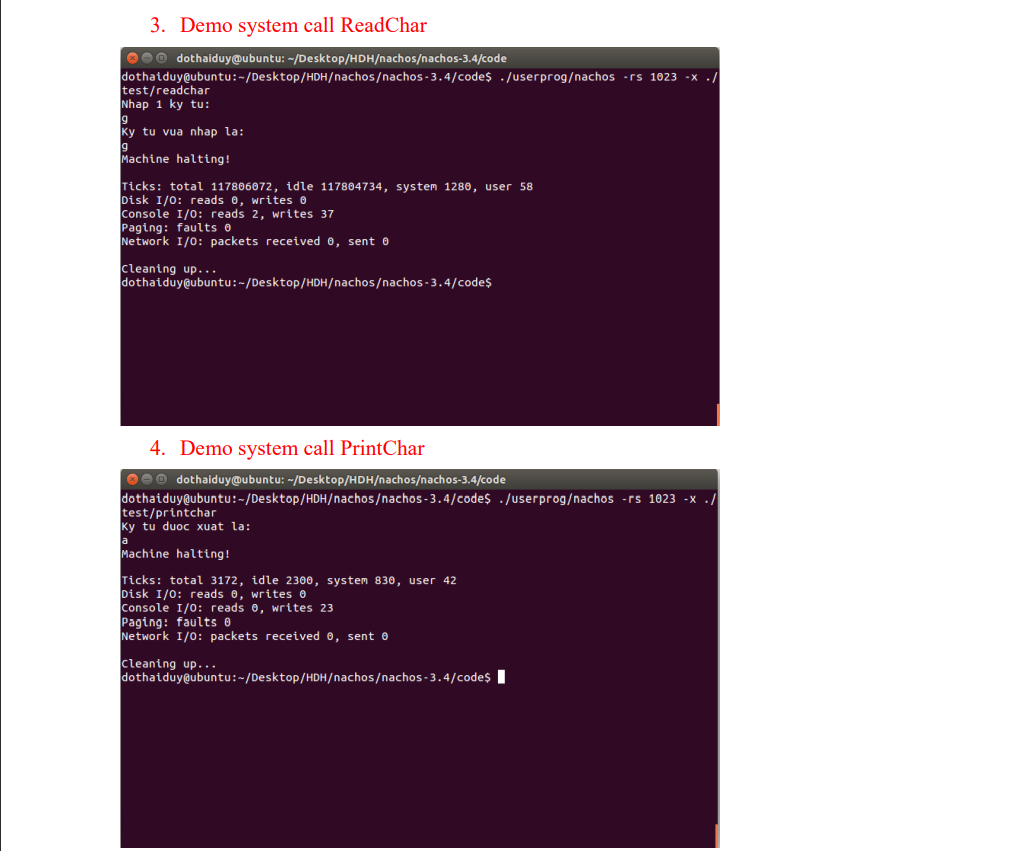Minimize the ReadChar demo terminal window
Screen dimensions: 1017x851
pyautogui.click(x=147, y=58)
